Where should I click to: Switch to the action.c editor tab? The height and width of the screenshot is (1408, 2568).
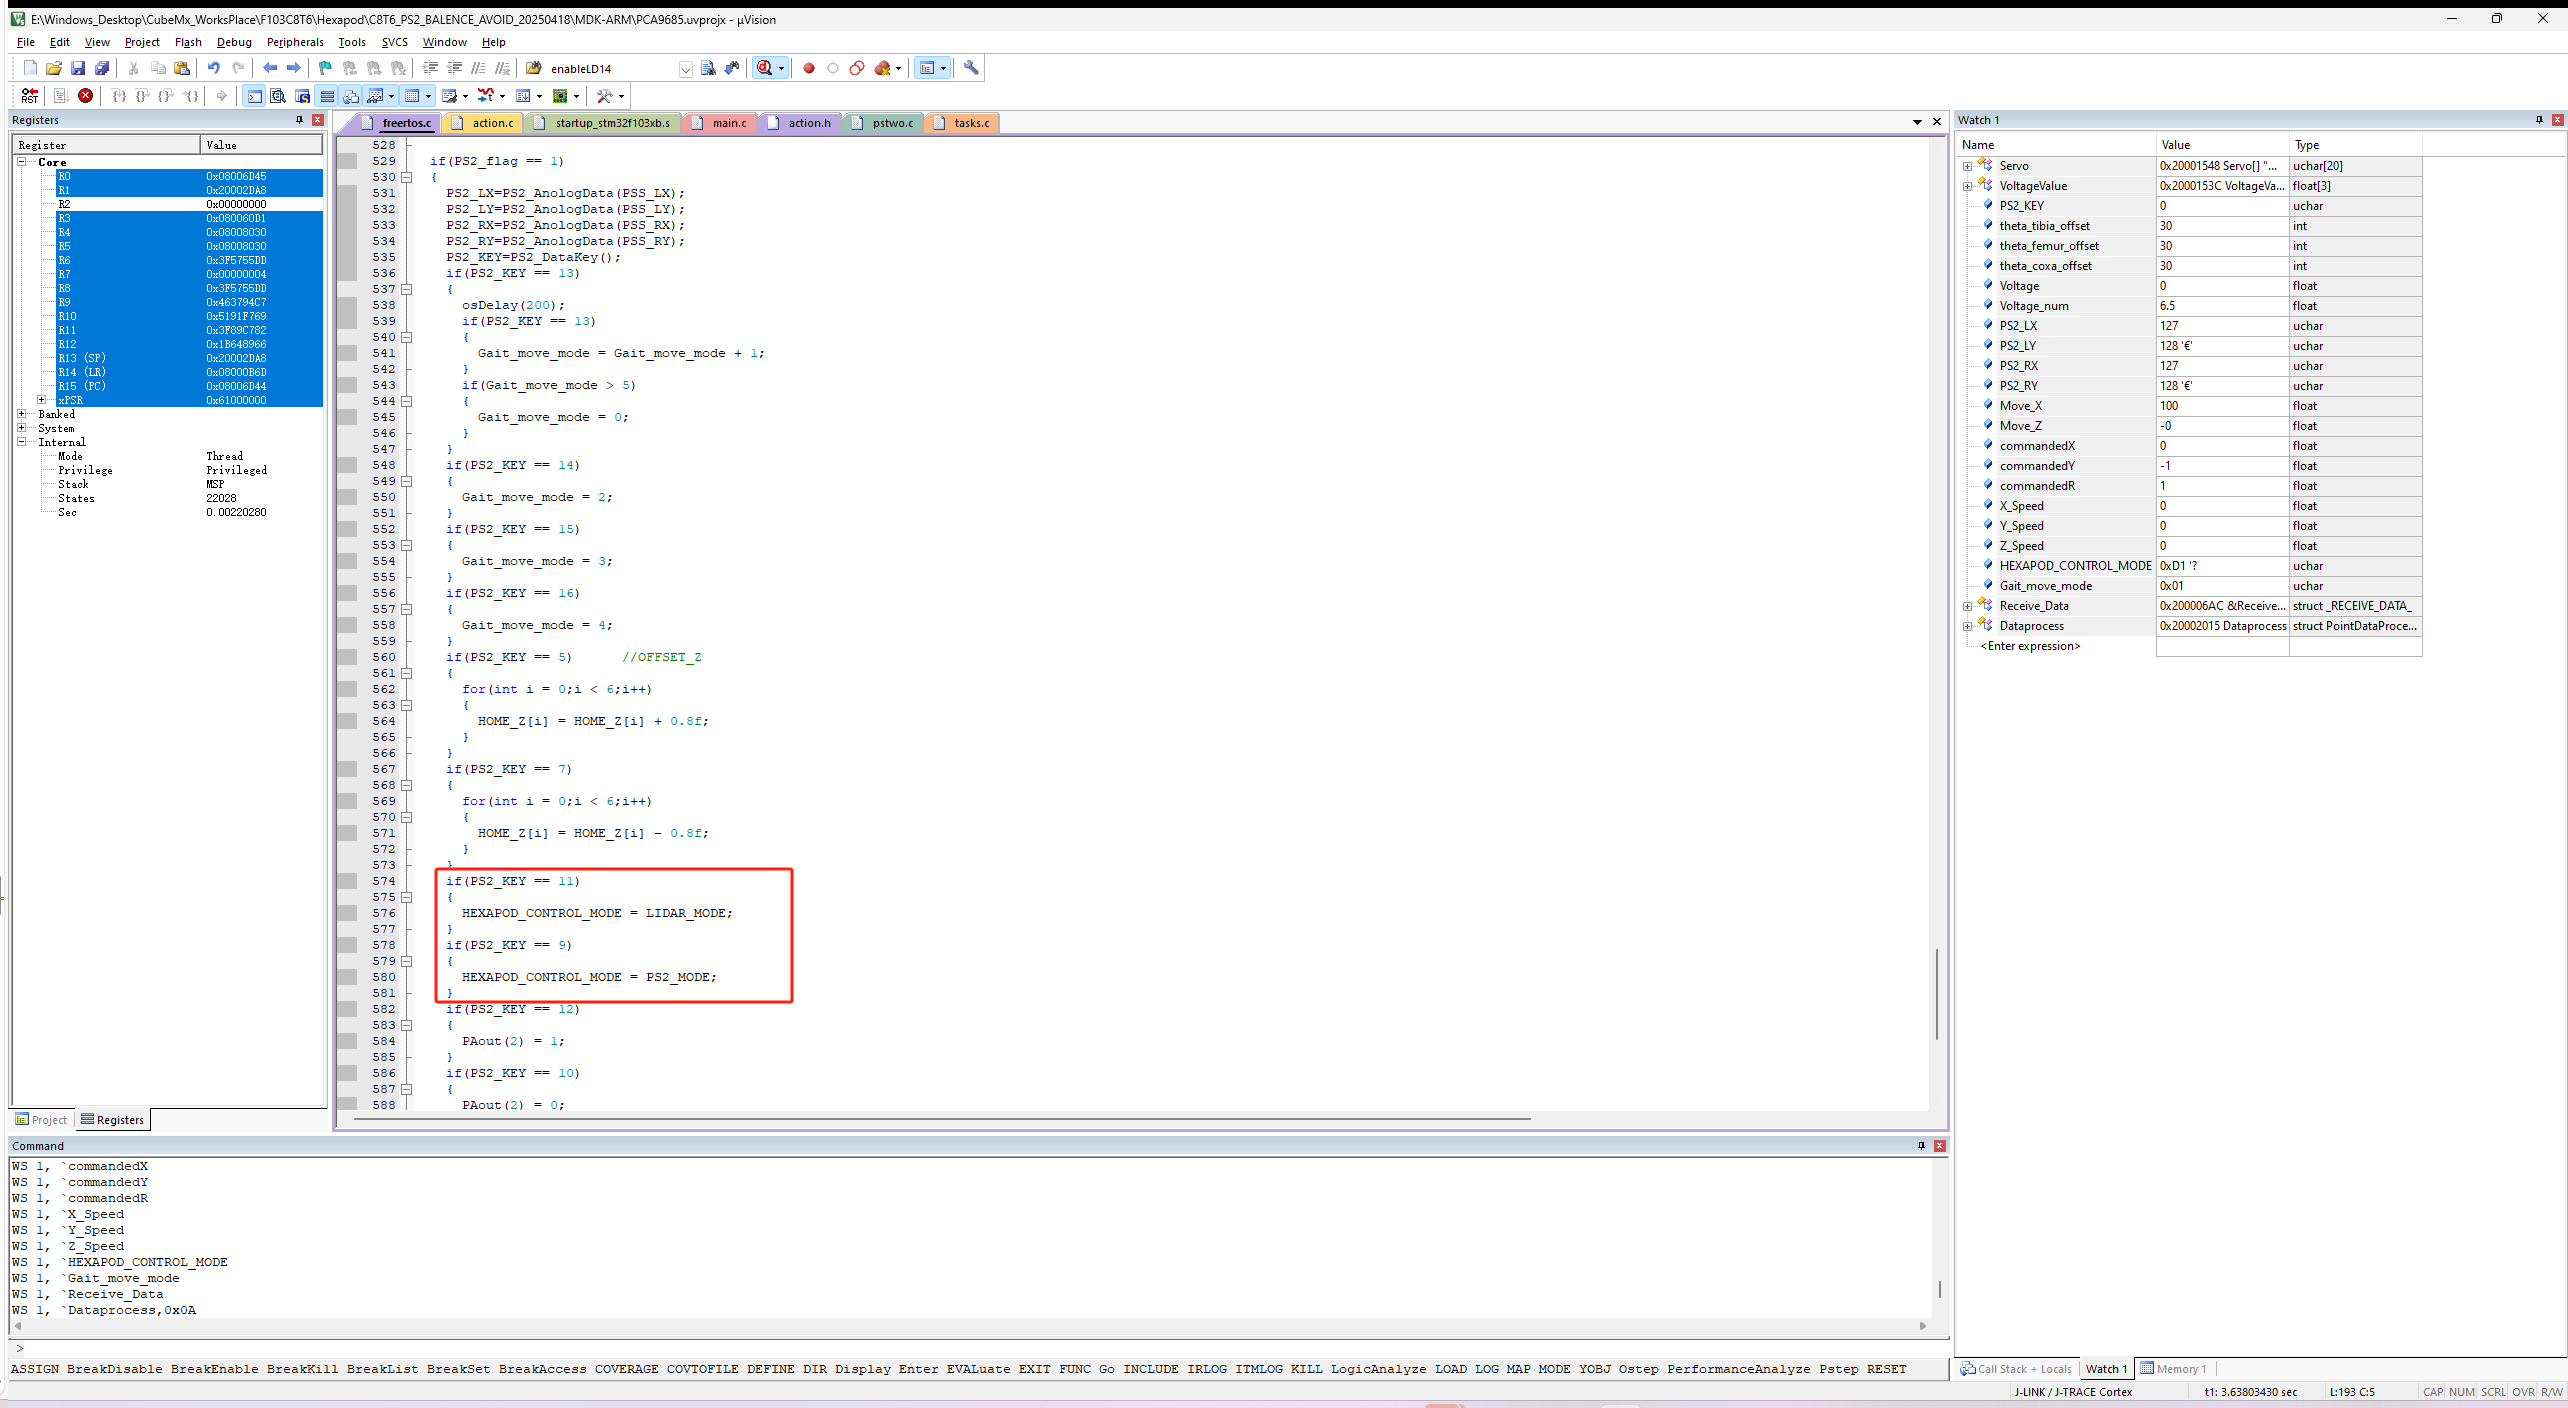(492, 123)
